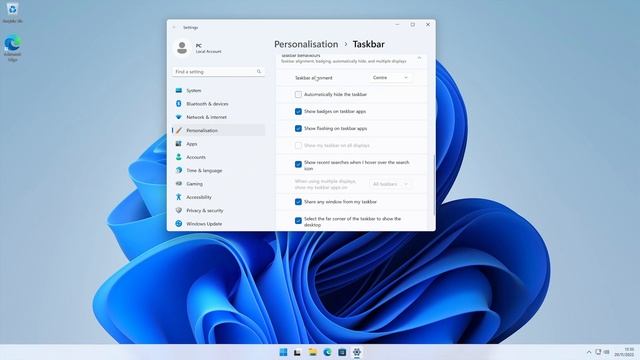
Task: Untick Share any window from my taskbar
Action: pyautogui.click(x=298, y=202)
